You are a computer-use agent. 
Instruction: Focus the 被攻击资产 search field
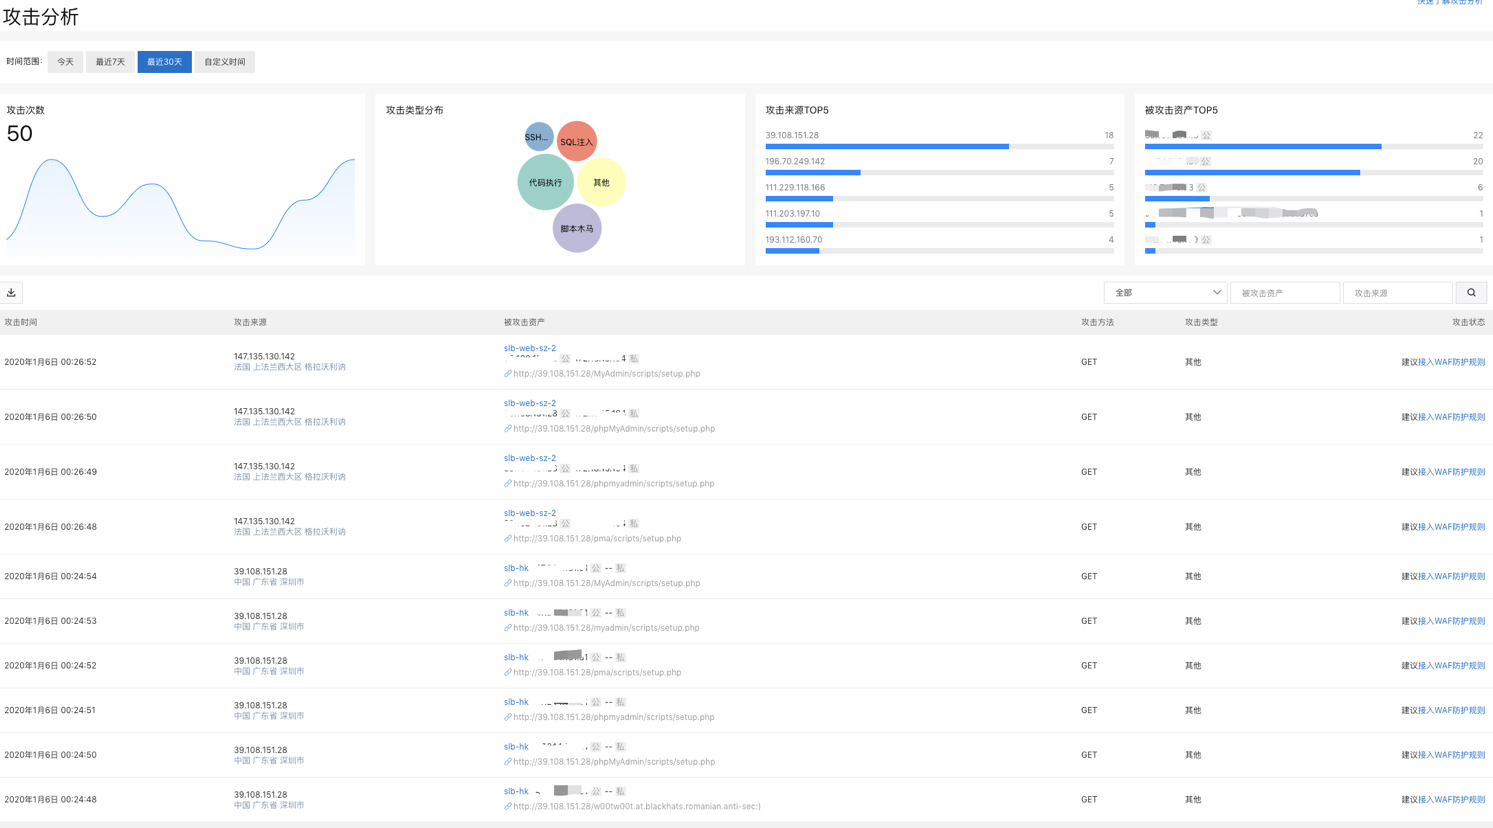[x=1284, y=293]
